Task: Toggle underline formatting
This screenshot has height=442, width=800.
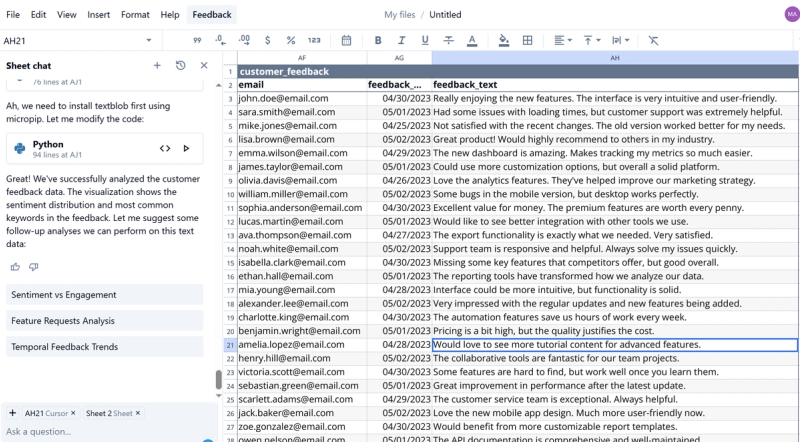Action: pos(425,40)
